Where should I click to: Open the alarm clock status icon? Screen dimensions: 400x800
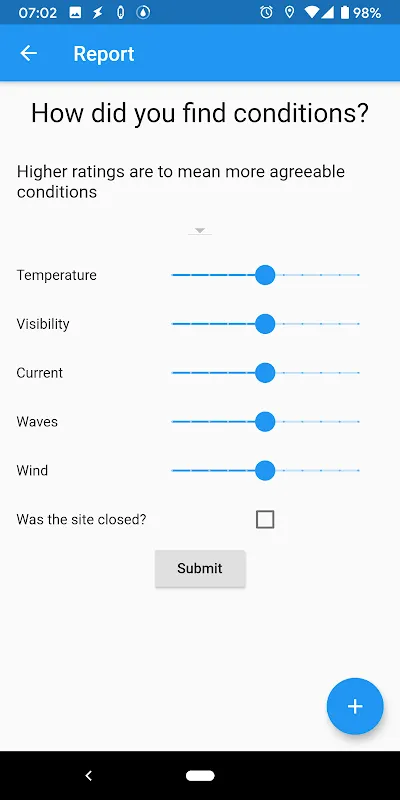point(266,13)
